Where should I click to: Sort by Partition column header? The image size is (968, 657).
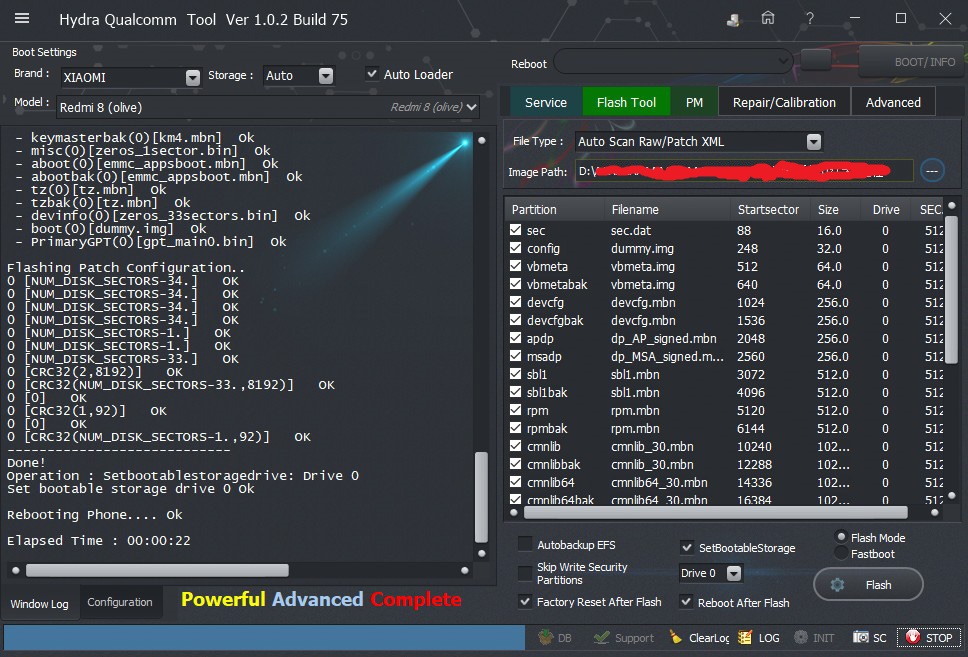point(554,209)
